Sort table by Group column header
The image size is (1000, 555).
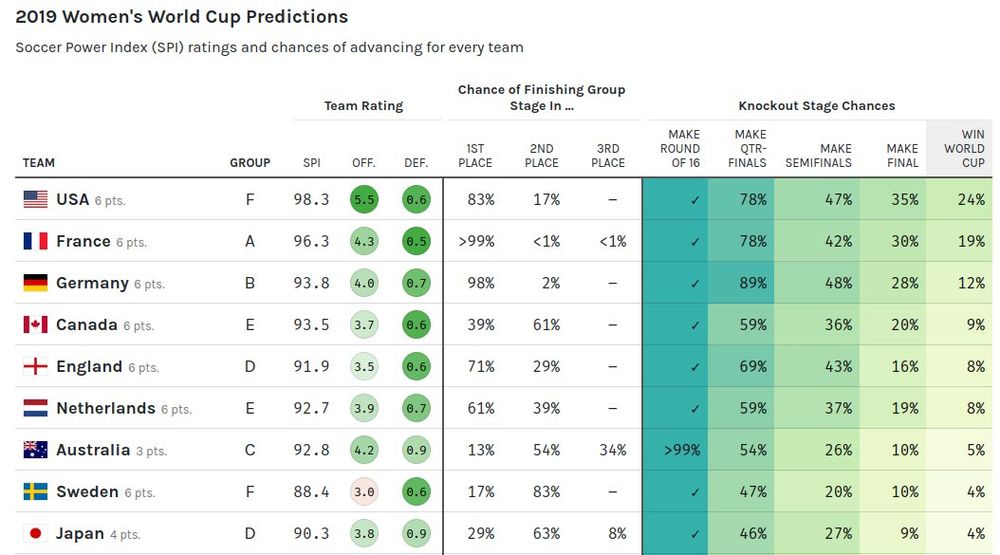click(x=250, y=163)
